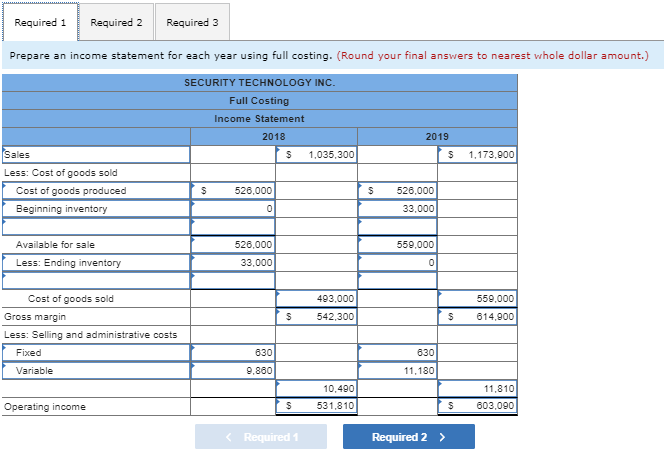This screenshot has width=664, height=474.
Task: Edit 2018 ending inventory value 33,000
Action: (233, 263)
